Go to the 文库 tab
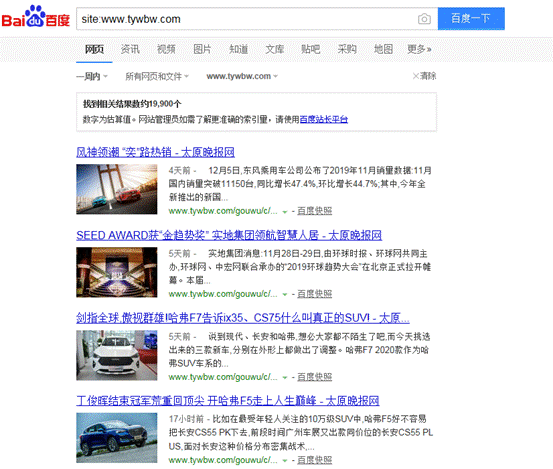Image resolution: width=553 pixels, height=469 pixels. (274, 49)
